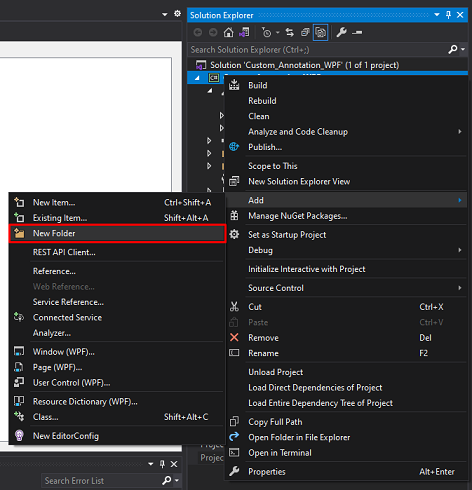Click the search magnifier in Solution Explorer
472x490 pixels.
pyautogui.click(x=453, y=50)
